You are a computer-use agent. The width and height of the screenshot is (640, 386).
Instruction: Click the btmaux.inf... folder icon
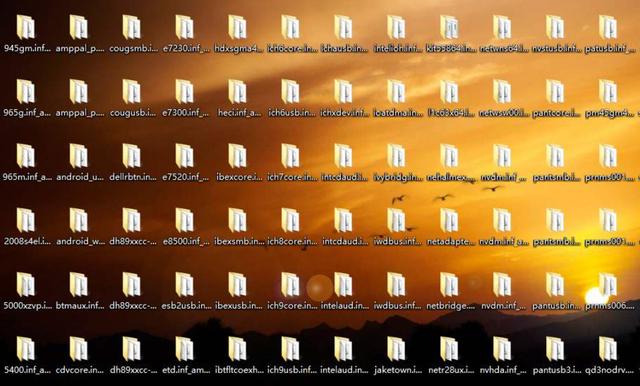tap(78, 284)
